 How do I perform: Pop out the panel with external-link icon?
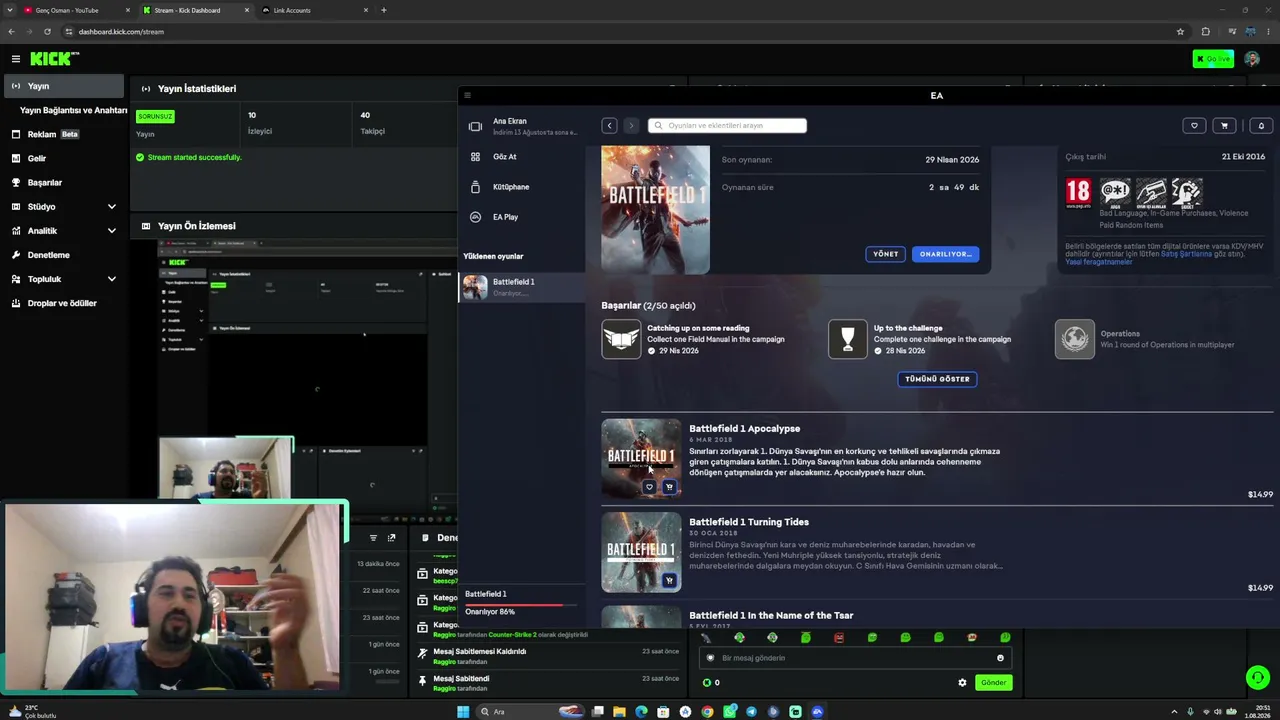391,538
